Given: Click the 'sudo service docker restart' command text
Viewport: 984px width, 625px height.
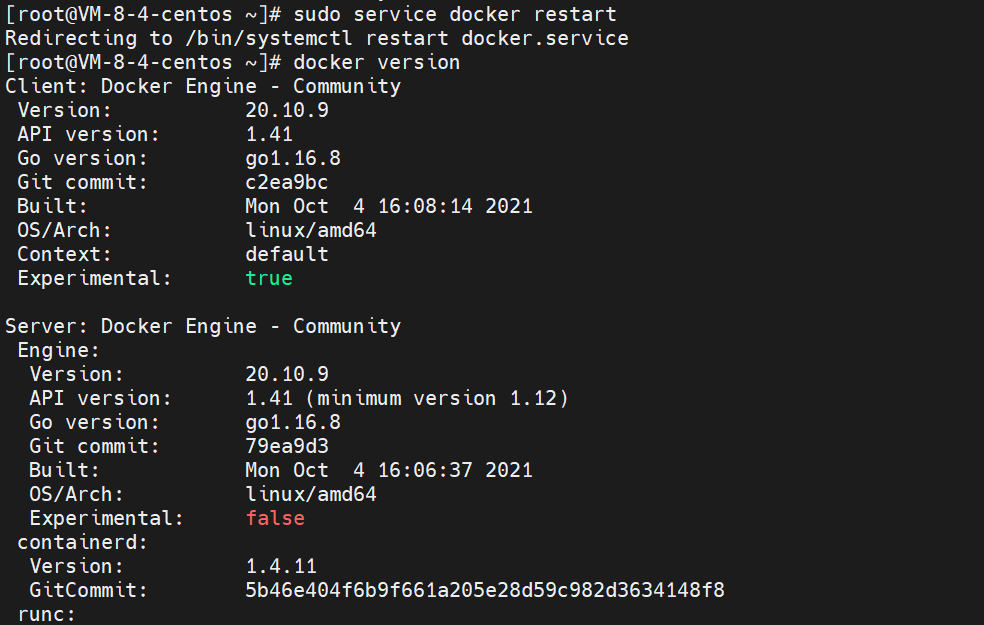Looking at the screenshot, I should (x=455, y=14).
